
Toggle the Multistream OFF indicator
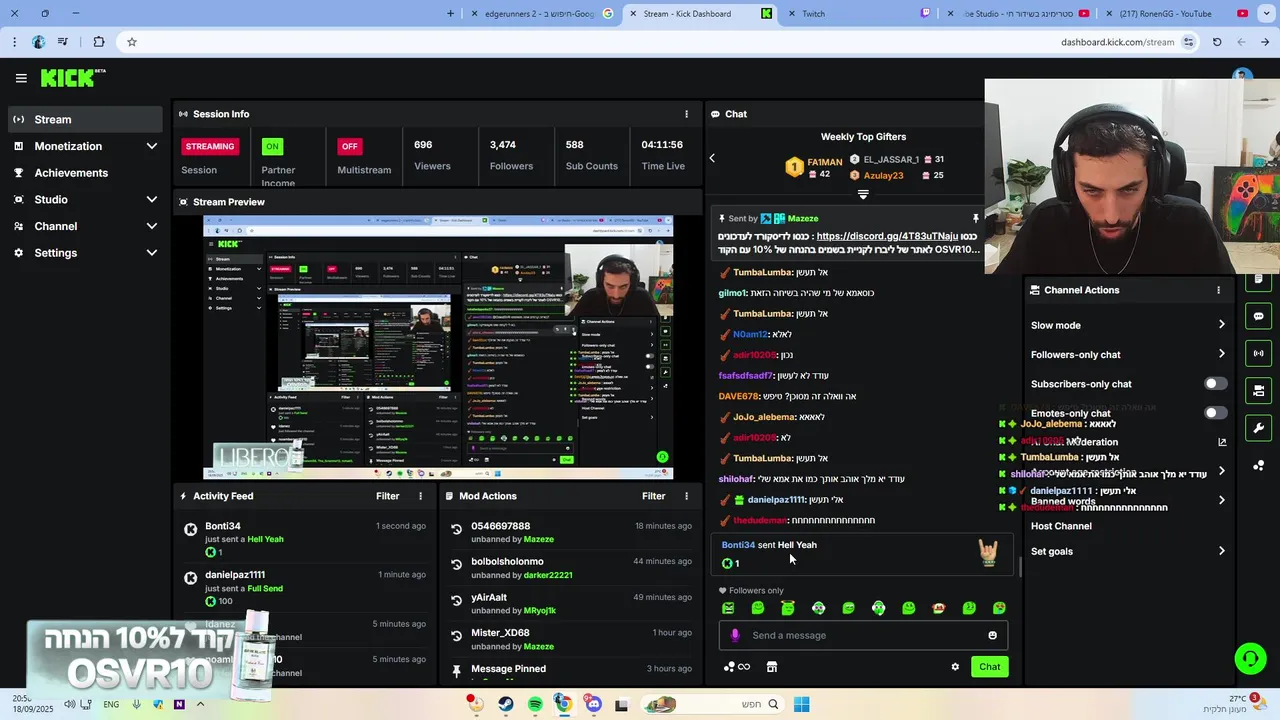349,146
